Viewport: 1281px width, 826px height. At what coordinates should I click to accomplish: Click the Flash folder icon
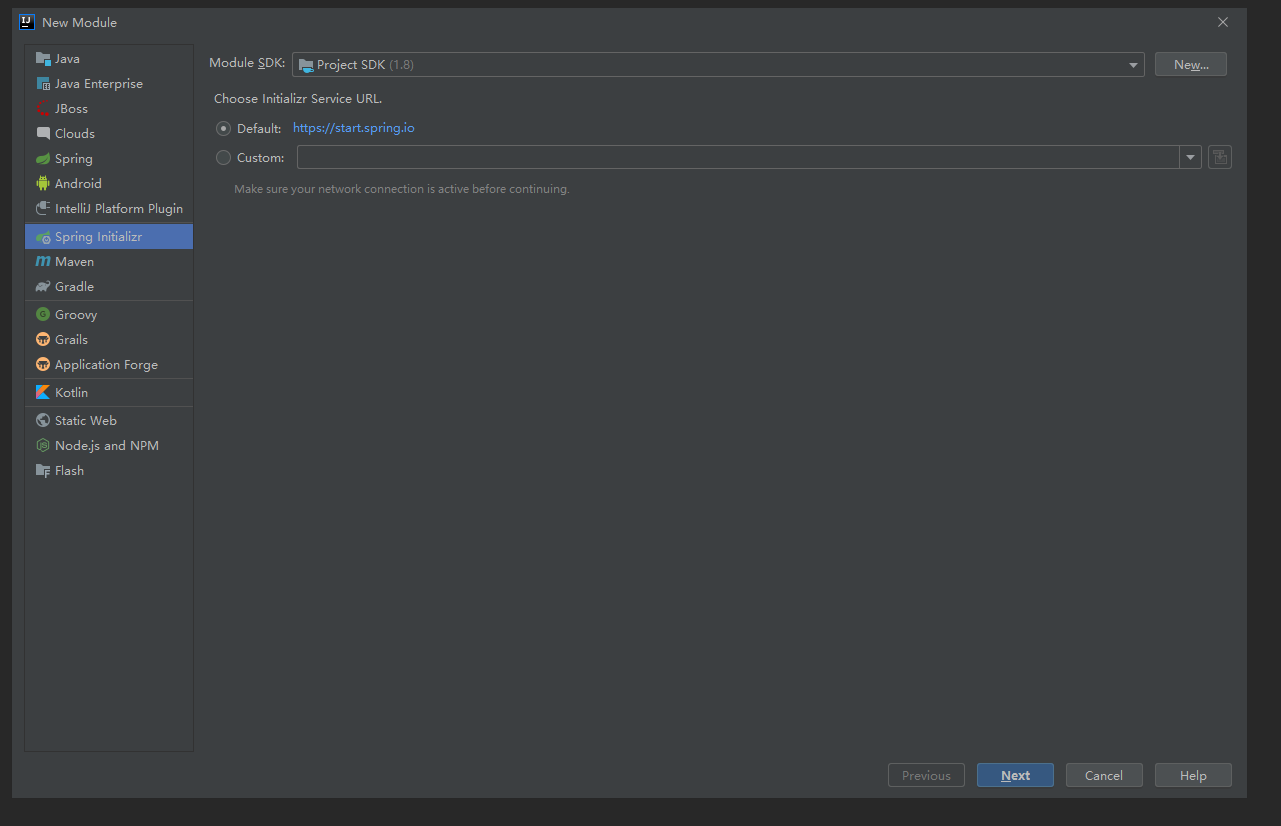tap(43, 471)
